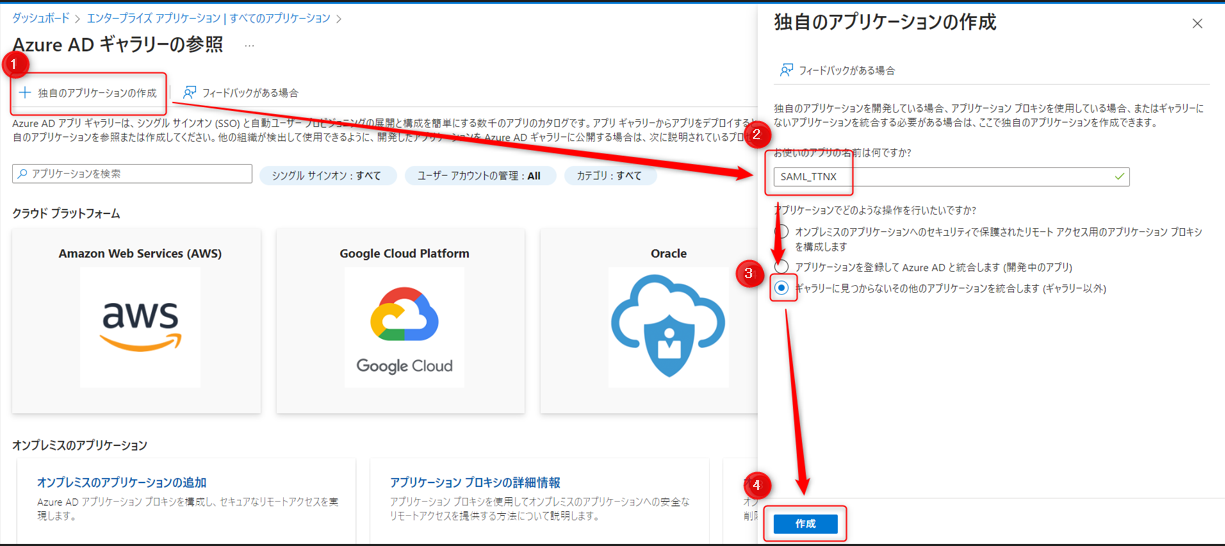Open オンプレミスのアプリケーションの追加 link

[121, 482]
